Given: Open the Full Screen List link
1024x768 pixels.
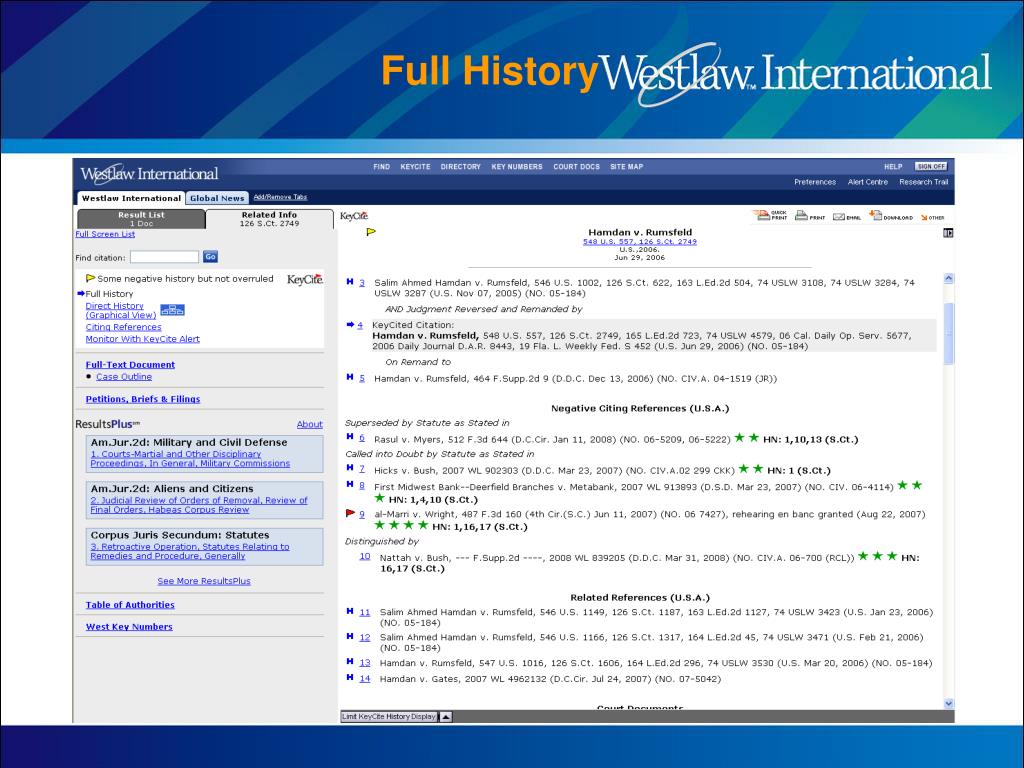Looking at the screenshot, I should [105, 234].
